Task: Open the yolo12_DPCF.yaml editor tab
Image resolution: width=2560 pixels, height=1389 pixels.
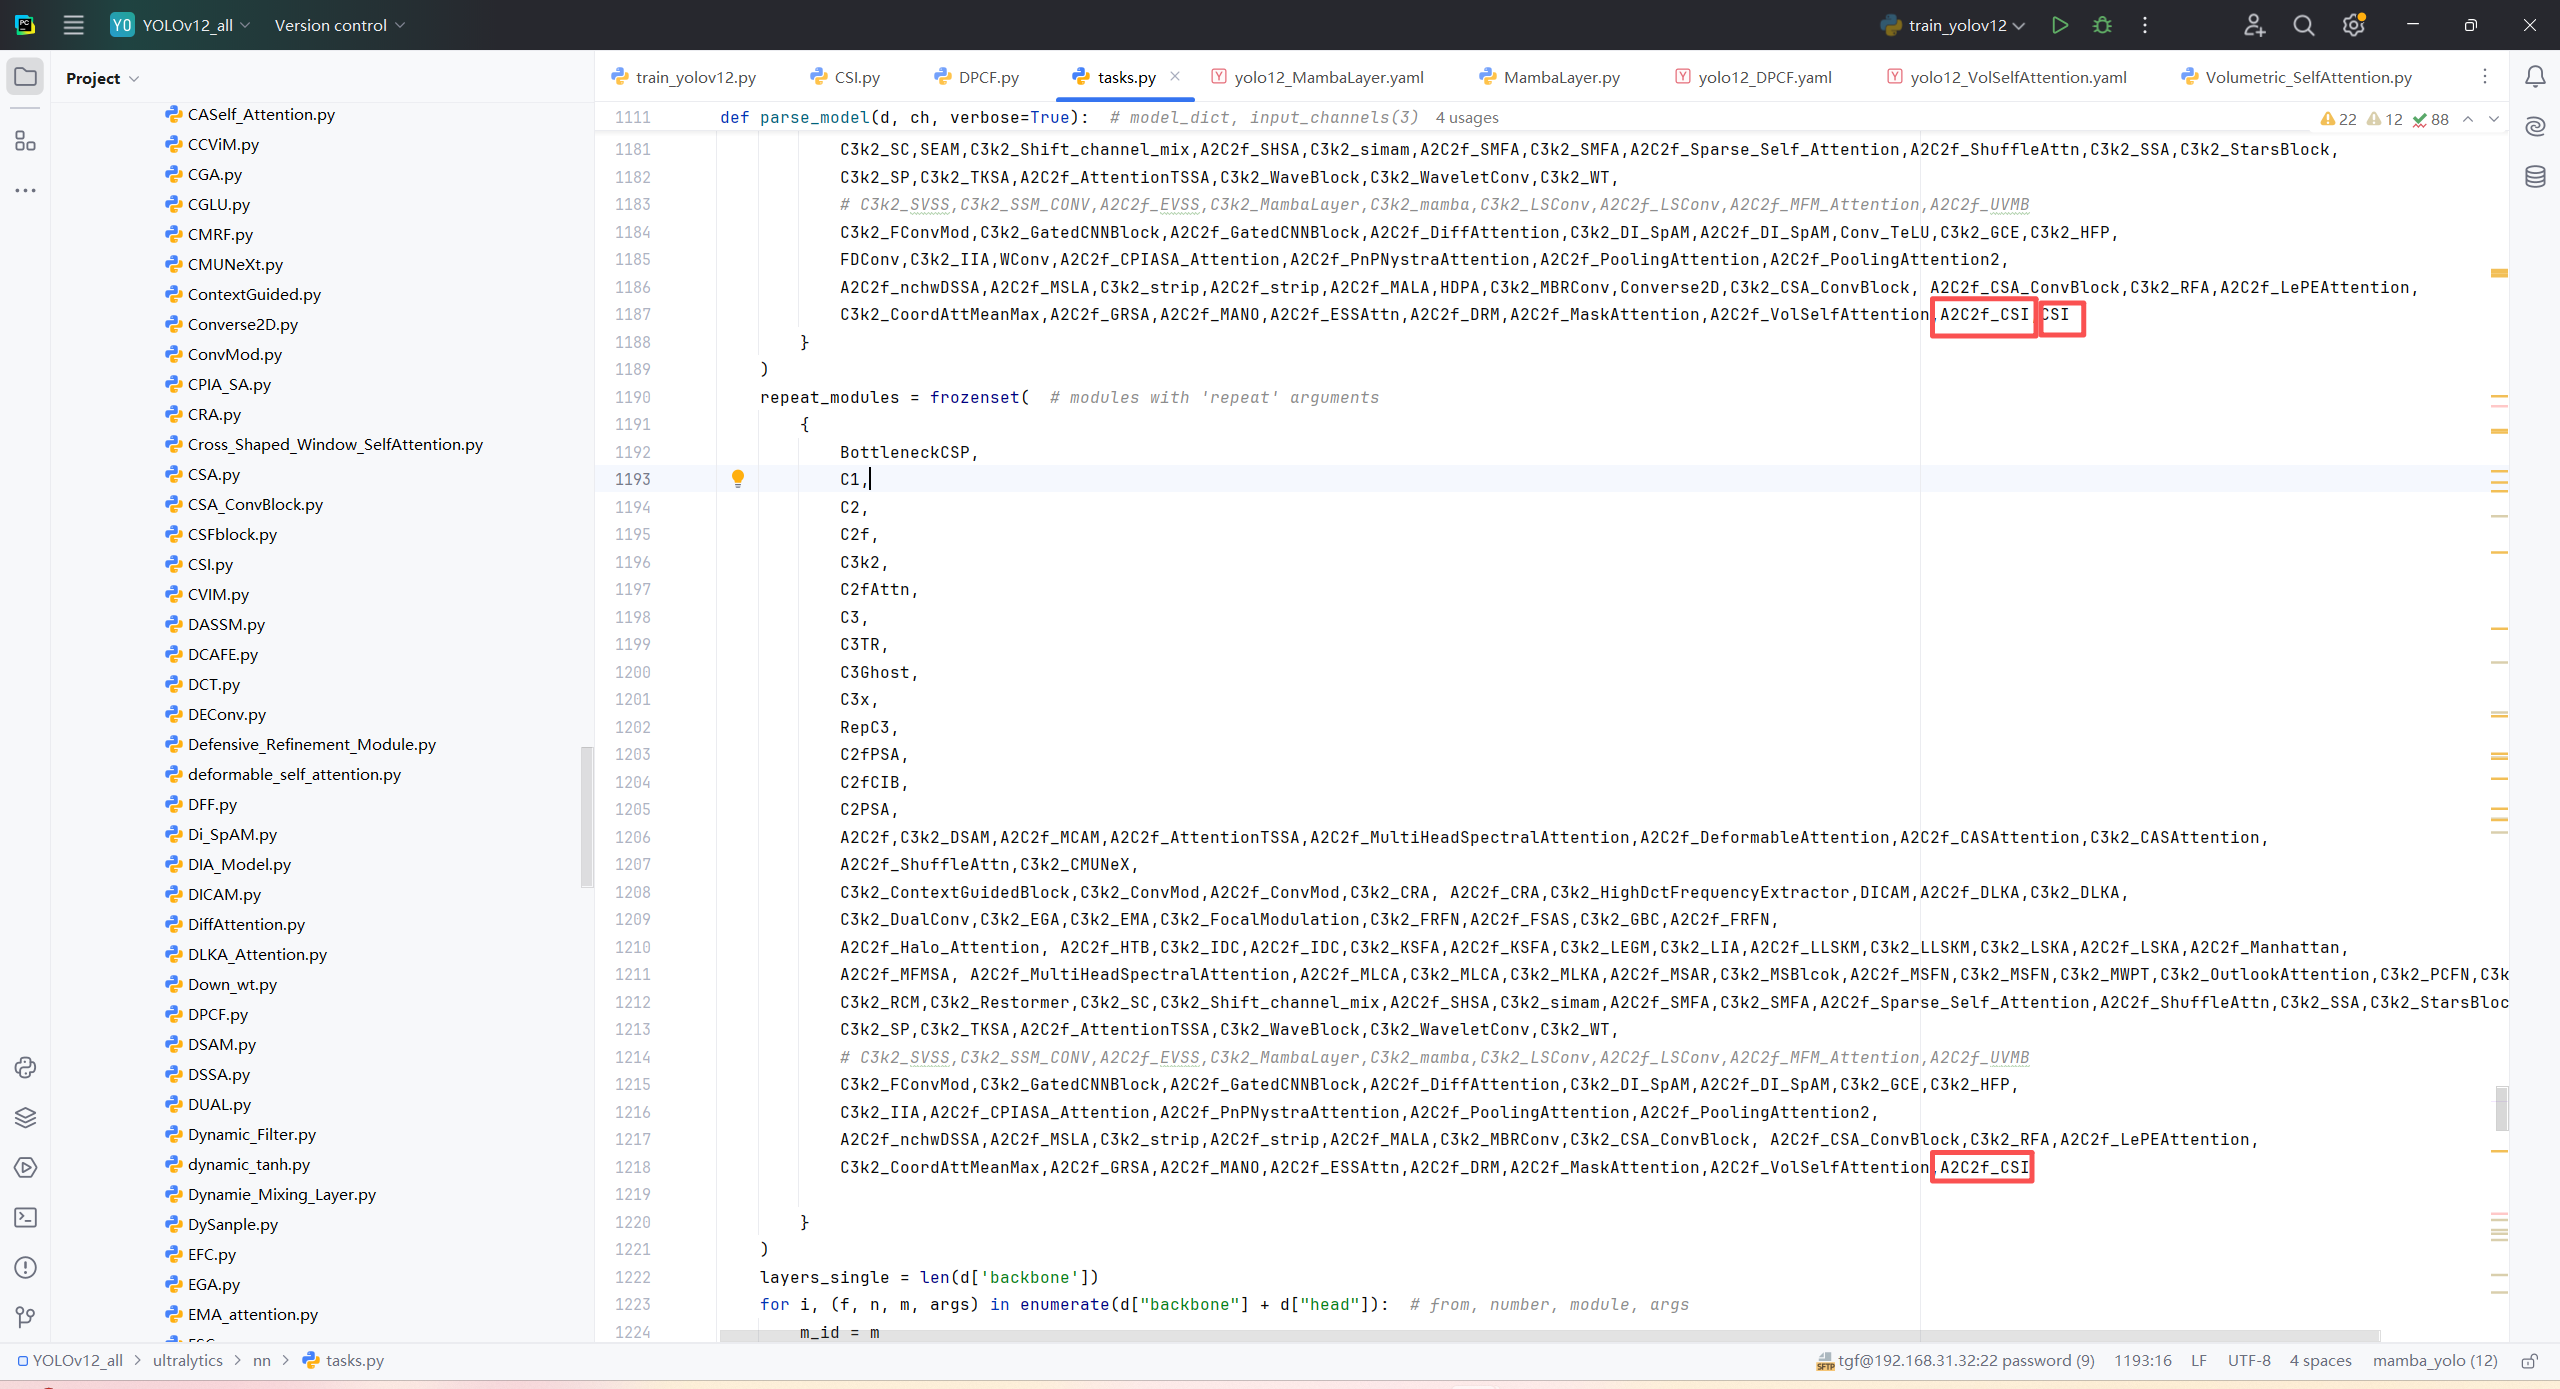Action: coord(1764,77)
